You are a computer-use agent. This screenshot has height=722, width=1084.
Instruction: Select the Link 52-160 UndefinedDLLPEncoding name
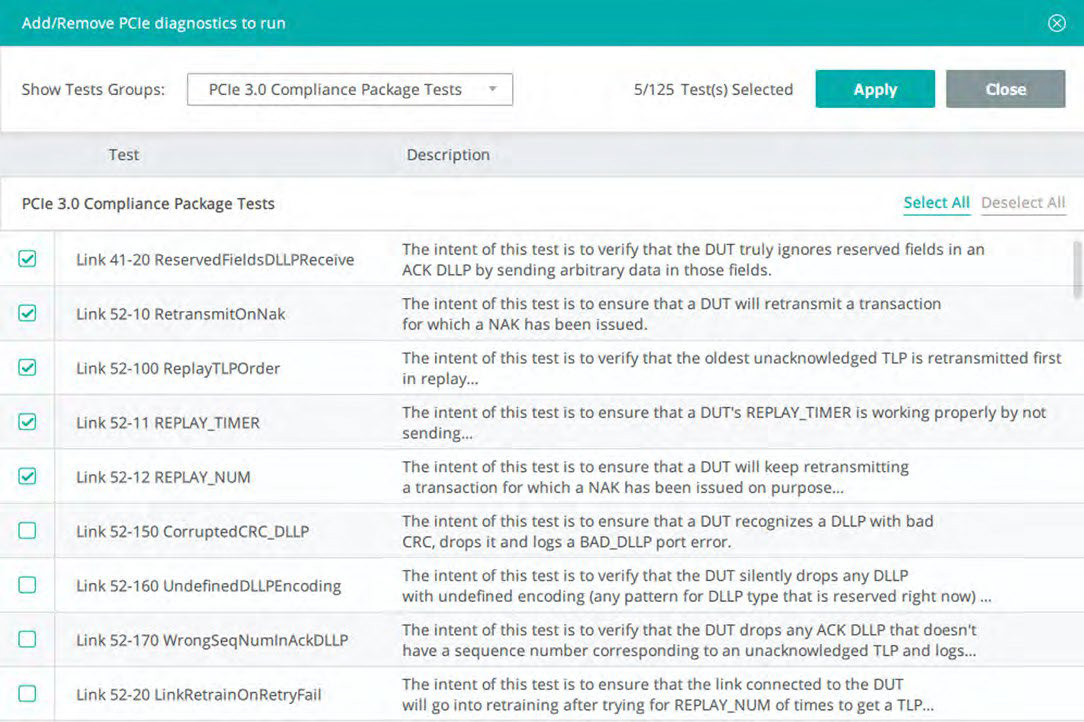[208, 586]
